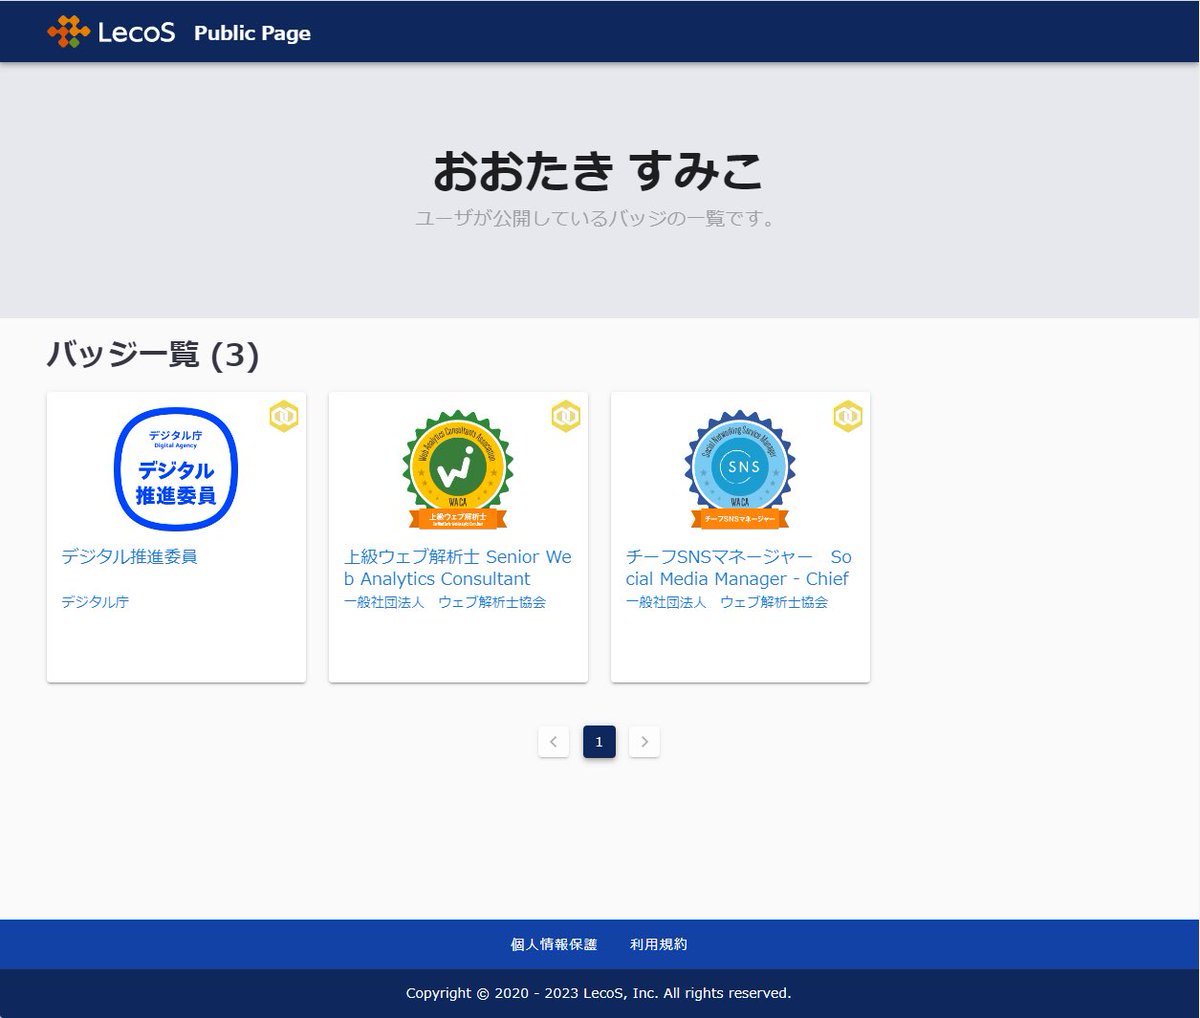The width and height of the screenshot is (1200, 1018).
Task: Click the Copyright 2020 - 2023 LecoS text
Action: click(x=598, y=993)
